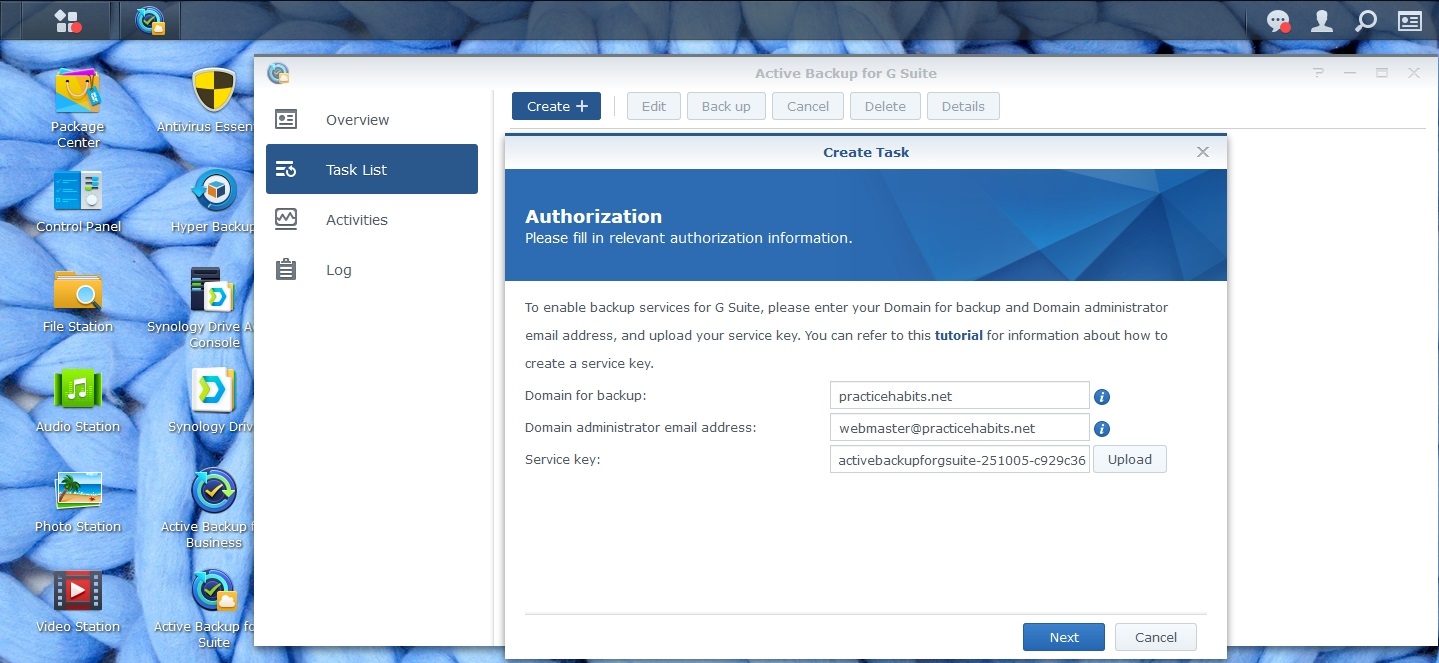
Task: Show info for Domain for backup
Action: (x=1102, y=397)
